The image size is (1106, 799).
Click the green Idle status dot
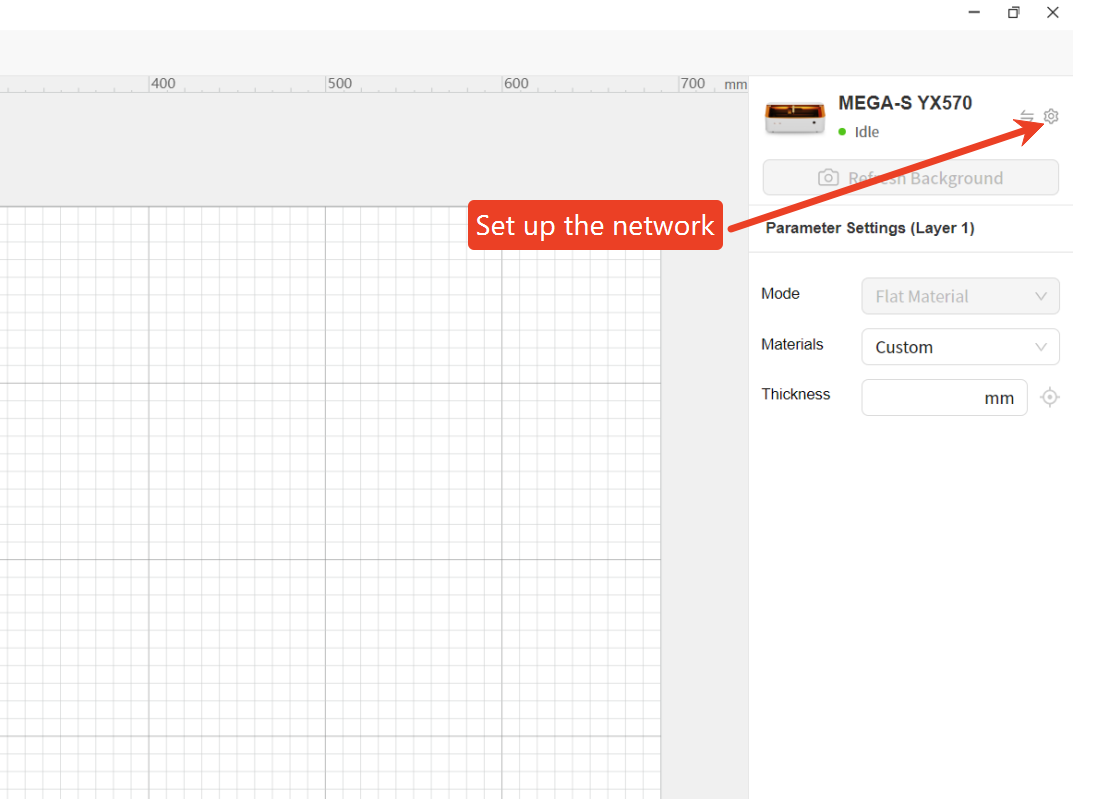[842, 132]
